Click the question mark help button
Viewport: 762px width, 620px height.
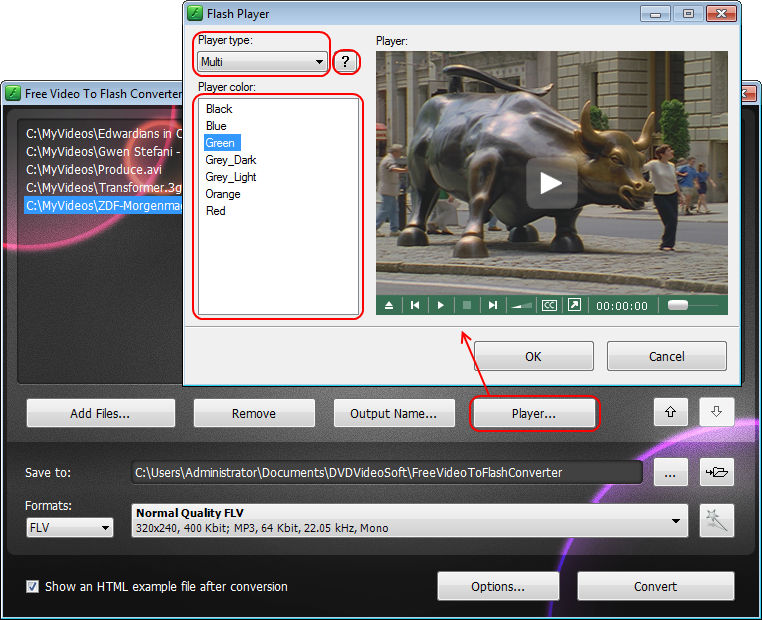click(x=346, y=62)
